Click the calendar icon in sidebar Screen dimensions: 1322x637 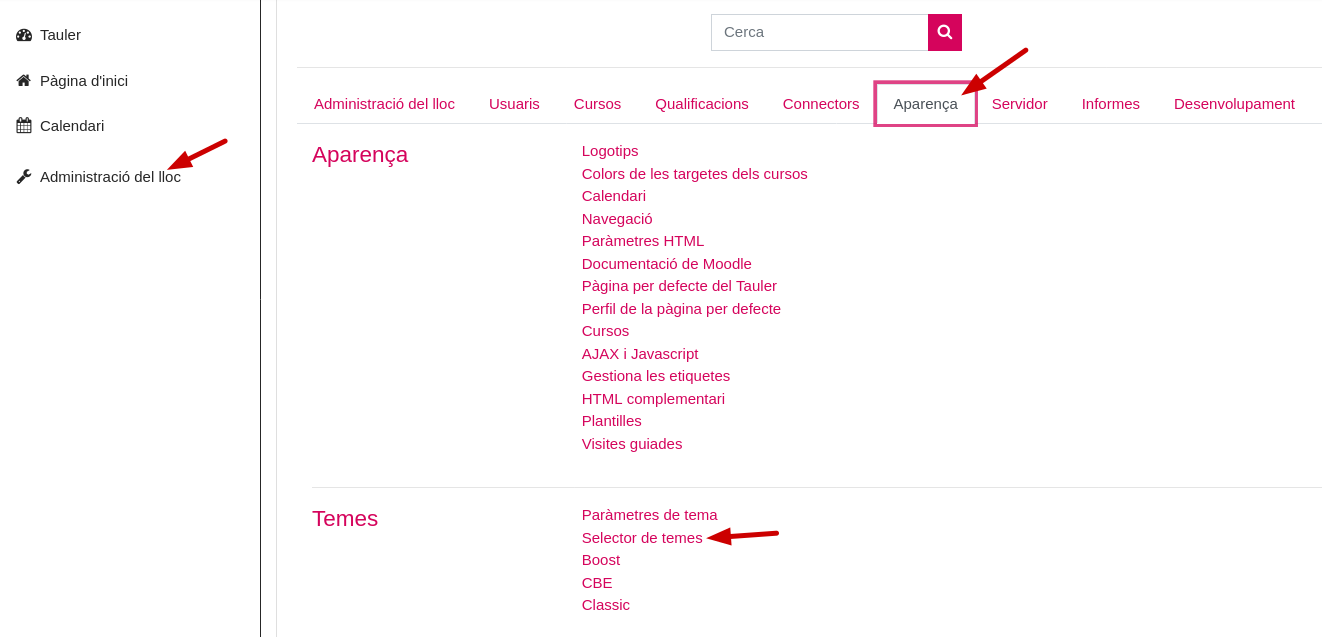tap(24, 125)
